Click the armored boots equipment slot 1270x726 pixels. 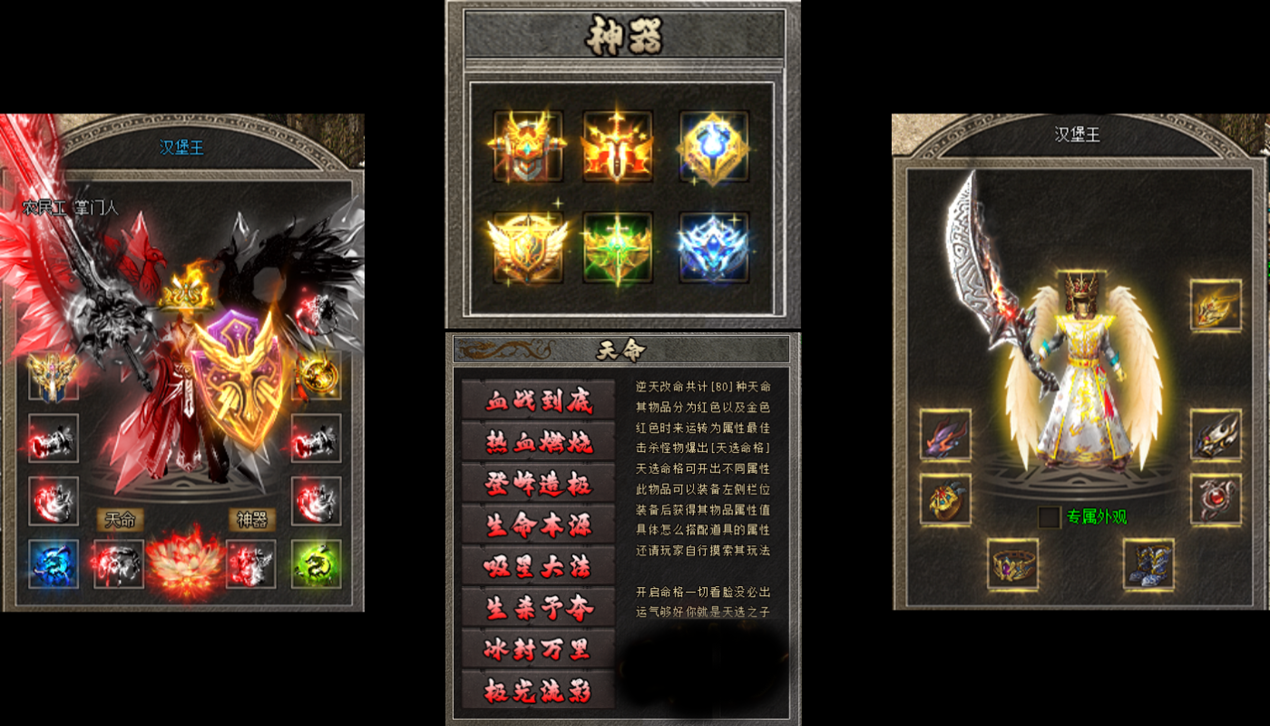click(x=1147, y=564)
